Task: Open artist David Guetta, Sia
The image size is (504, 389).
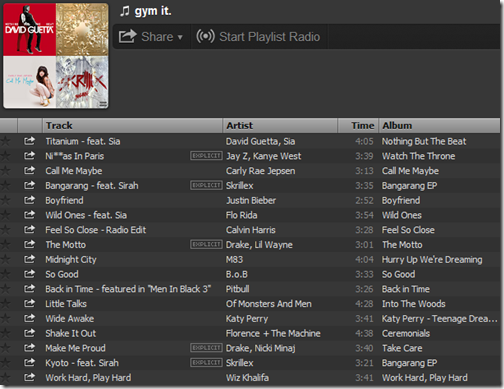Action: [x=260, y=141]
